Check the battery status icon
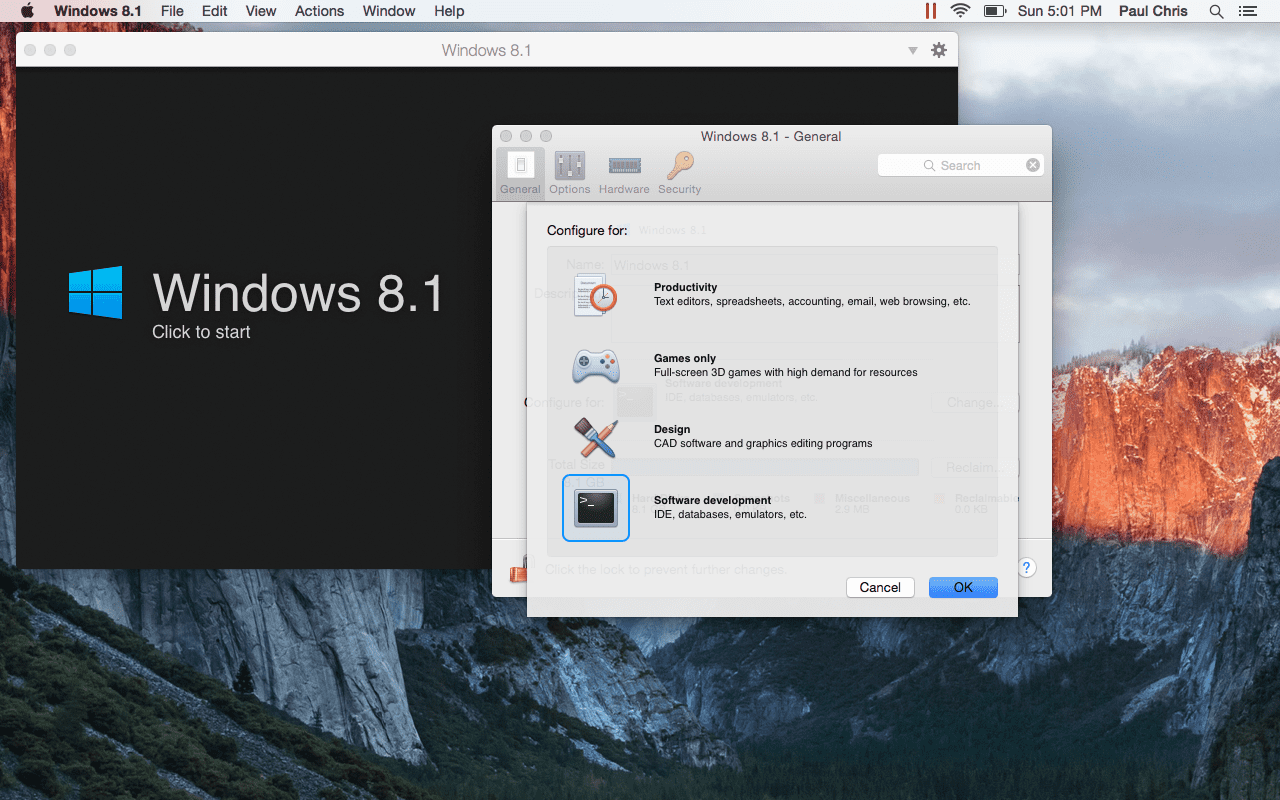1280x800 pixels. 995,11
